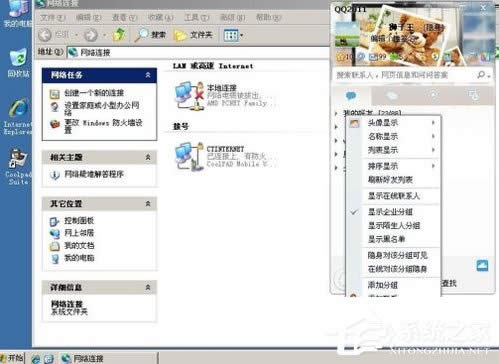
Task: Click the QQ search contacts field
Action: click(405, 75)
